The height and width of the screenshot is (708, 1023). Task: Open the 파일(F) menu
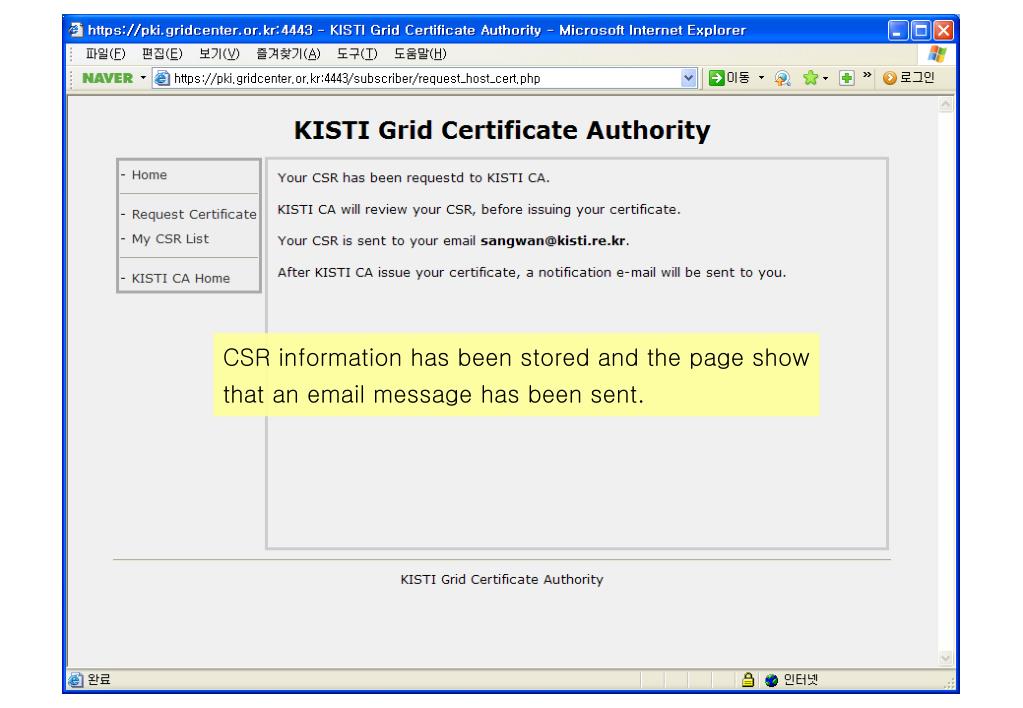pyautogui.click(x=105, y=54)
